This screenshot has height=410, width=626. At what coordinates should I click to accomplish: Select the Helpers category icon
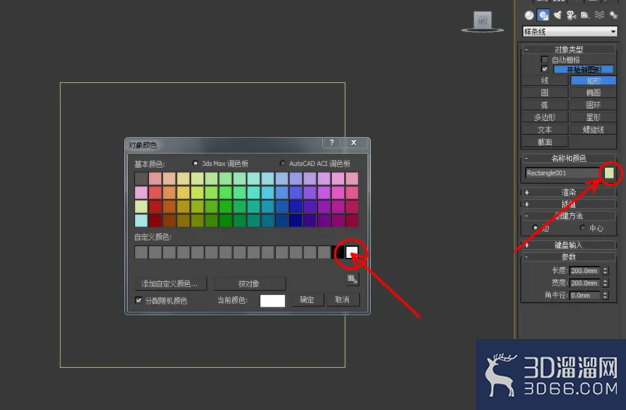[585, 16]
